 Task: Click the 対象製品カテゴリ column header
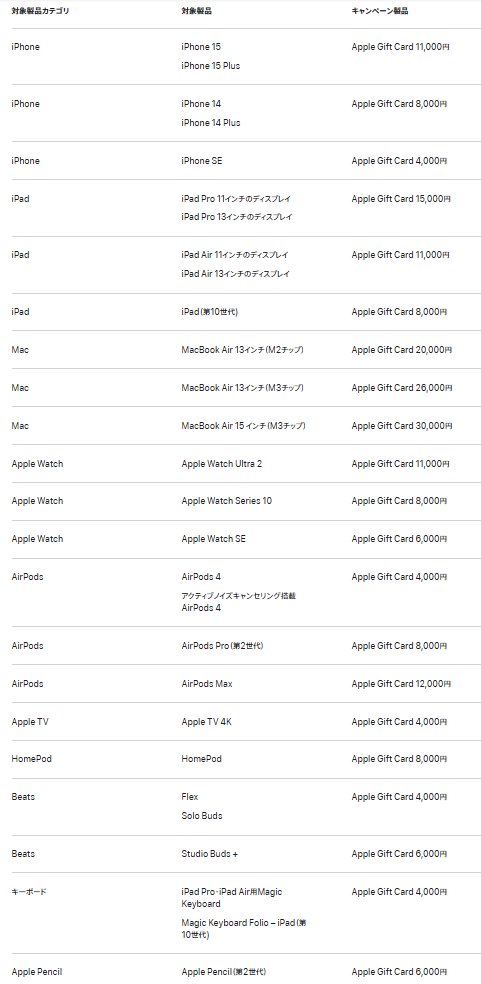pos(40,11)
